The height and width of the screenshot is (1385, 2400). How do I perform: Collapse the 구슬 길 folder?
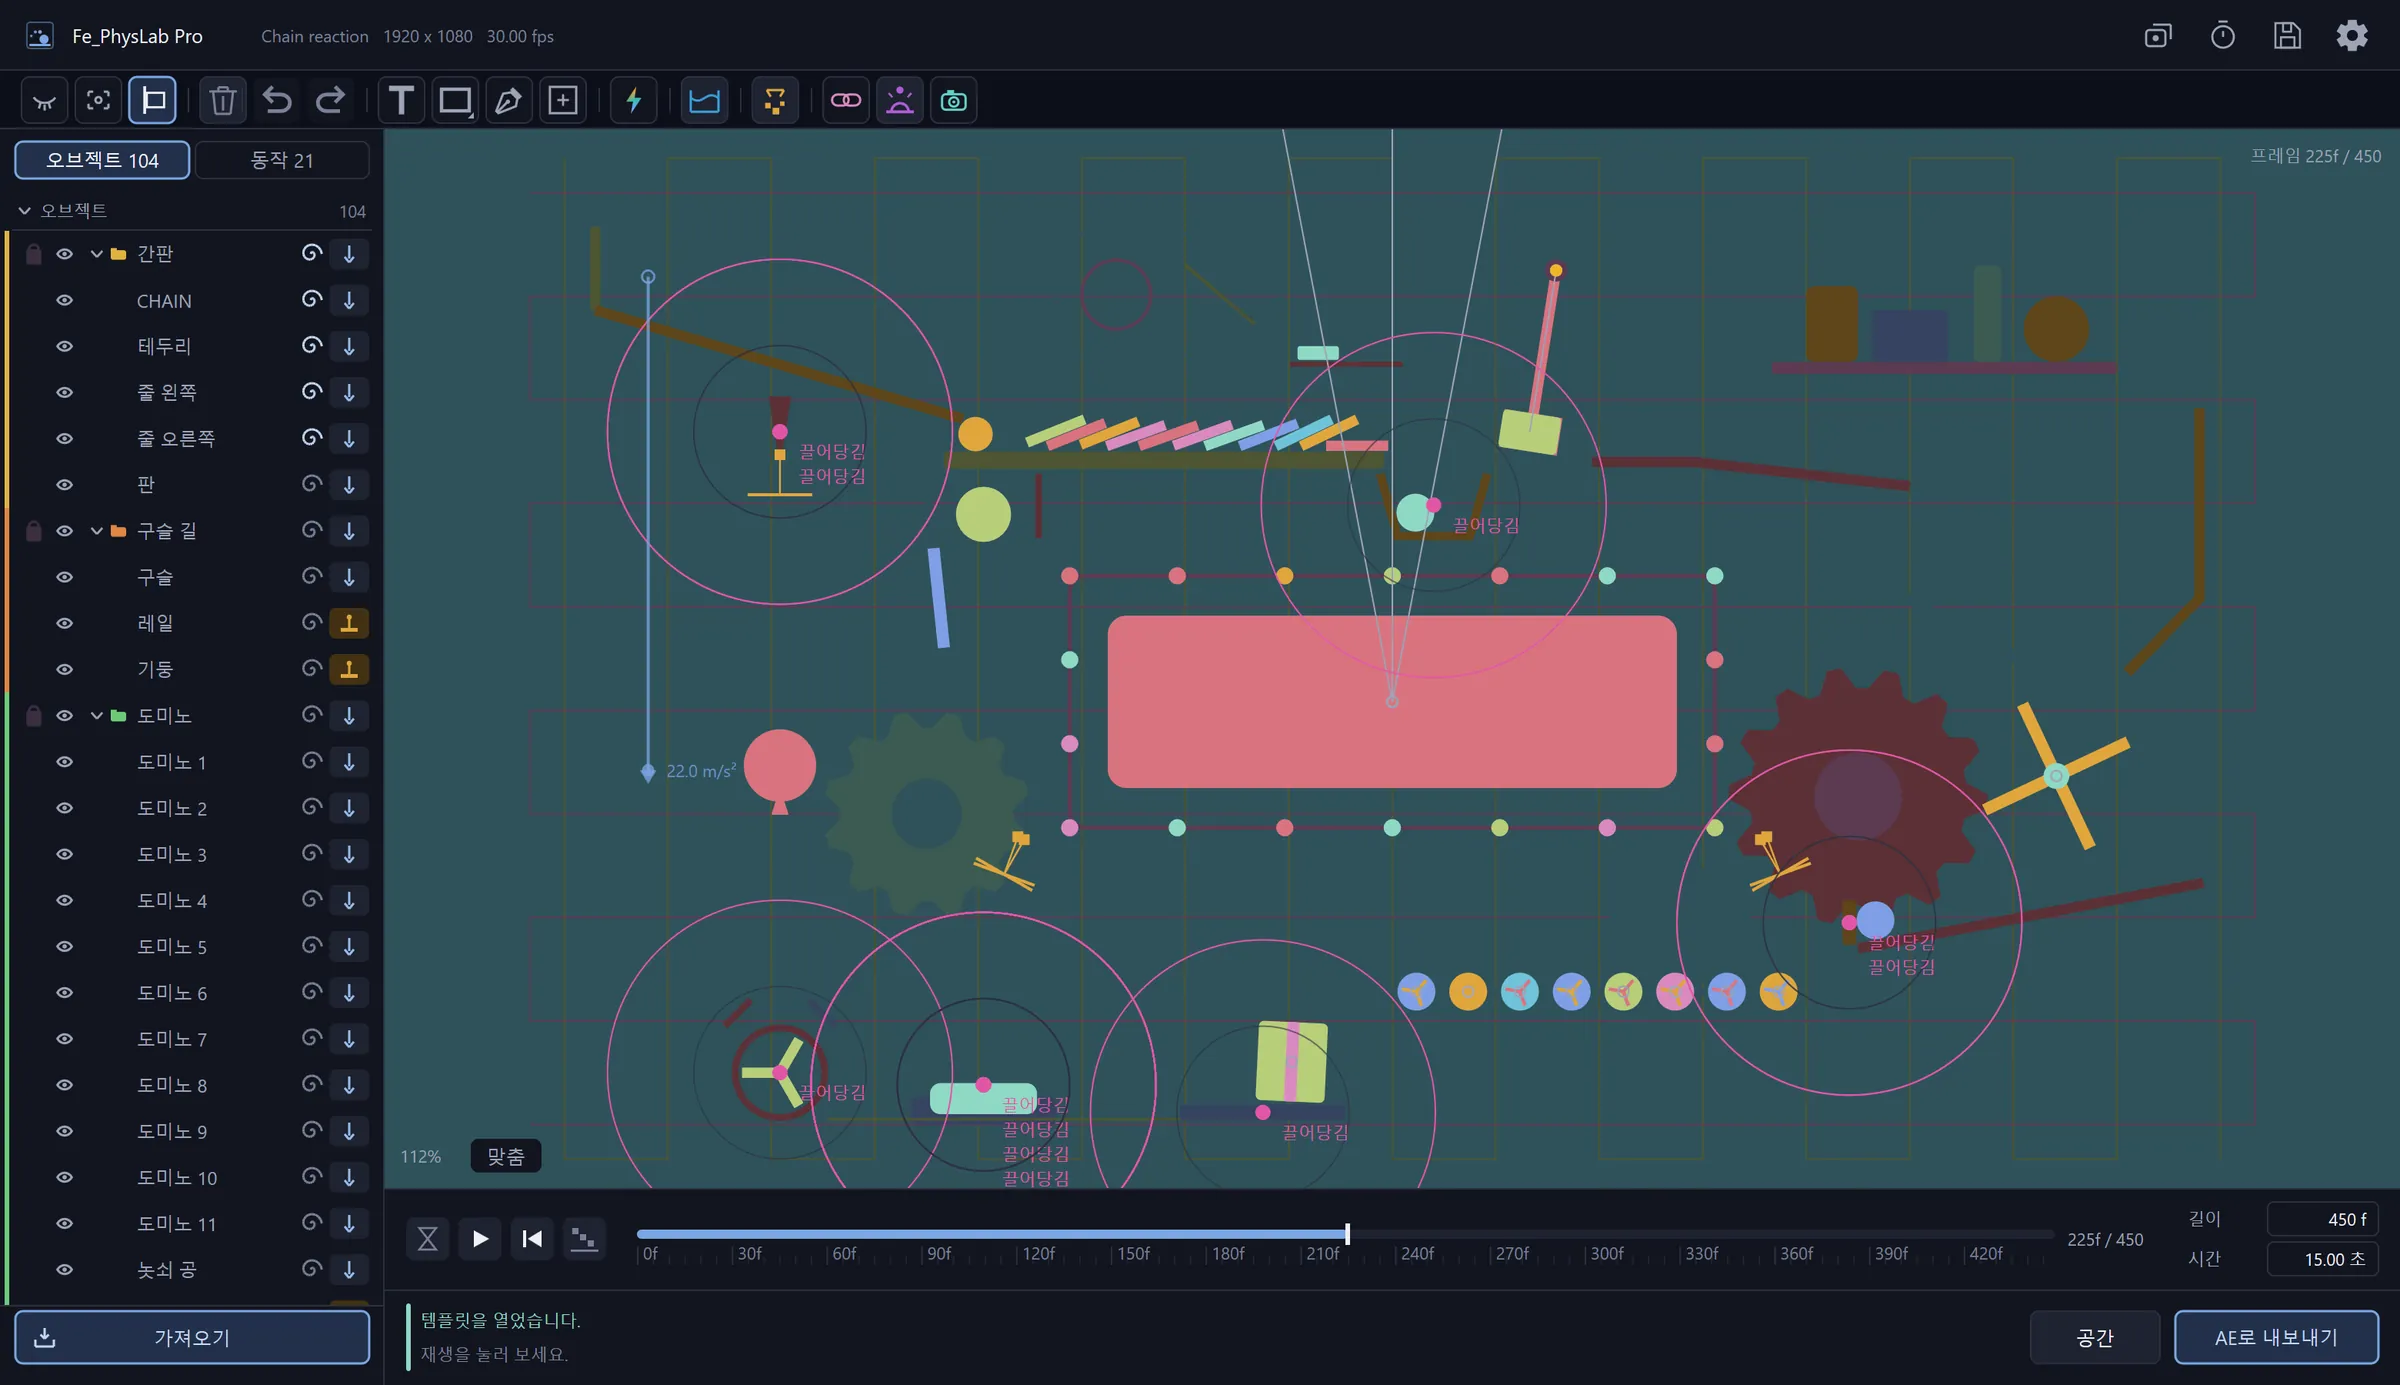(x=97, y=531)
